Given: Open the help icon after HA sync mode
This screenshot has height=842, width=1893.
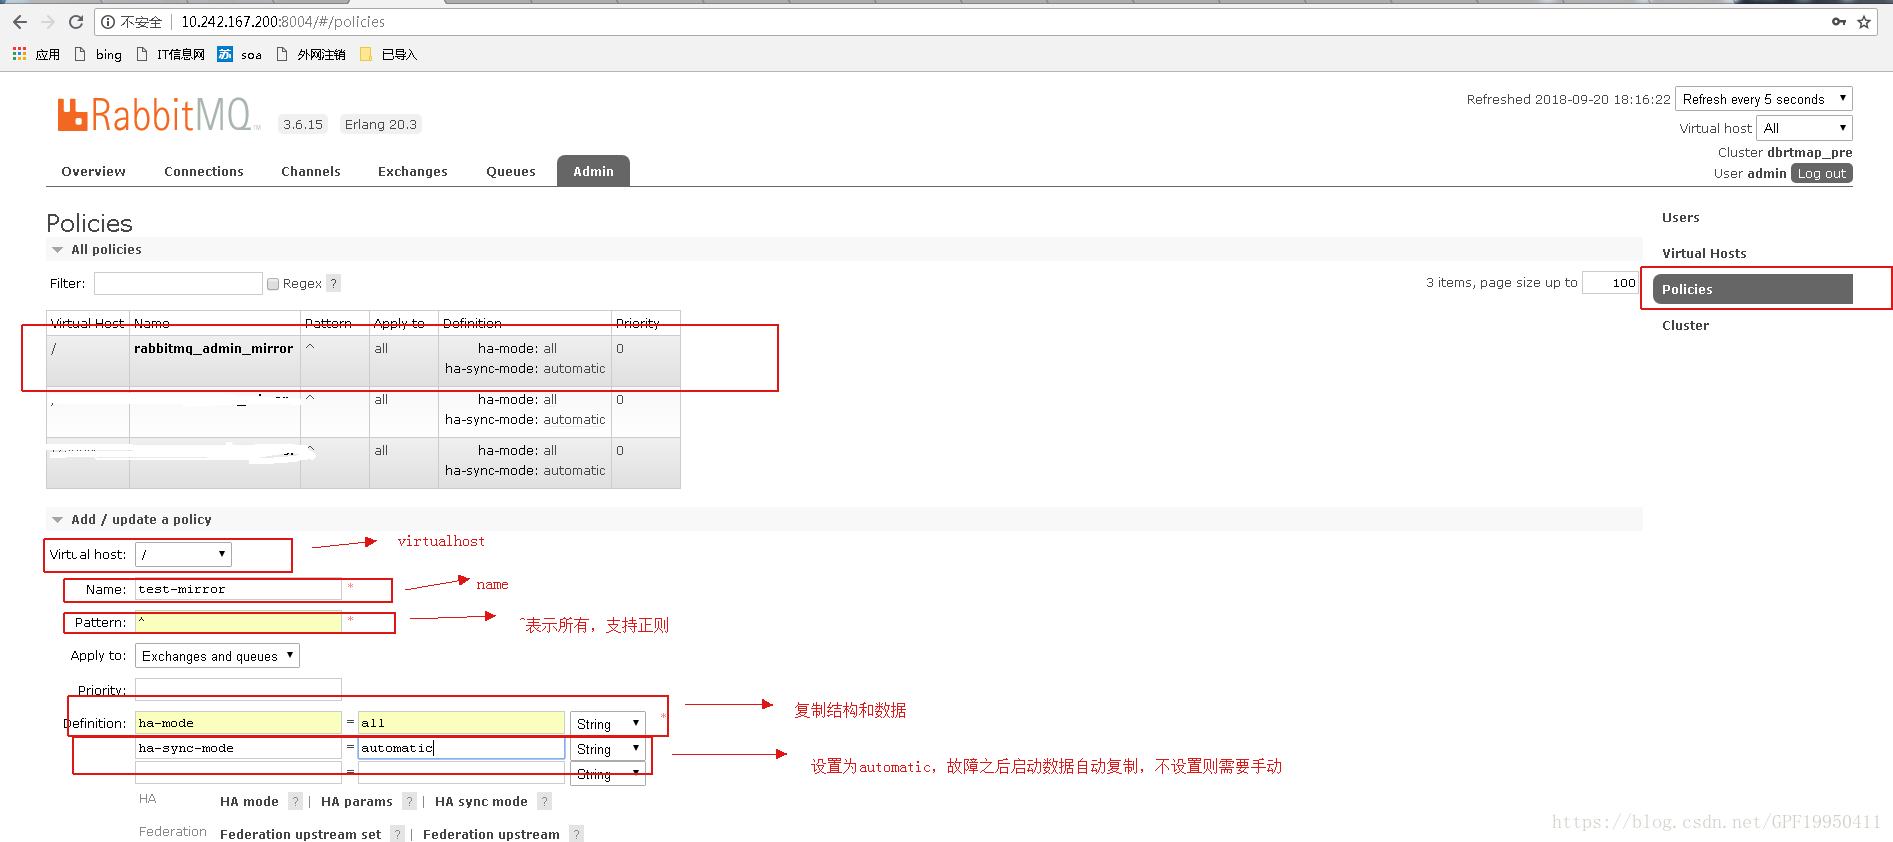Looking at the screenshot, I should 544,801.
